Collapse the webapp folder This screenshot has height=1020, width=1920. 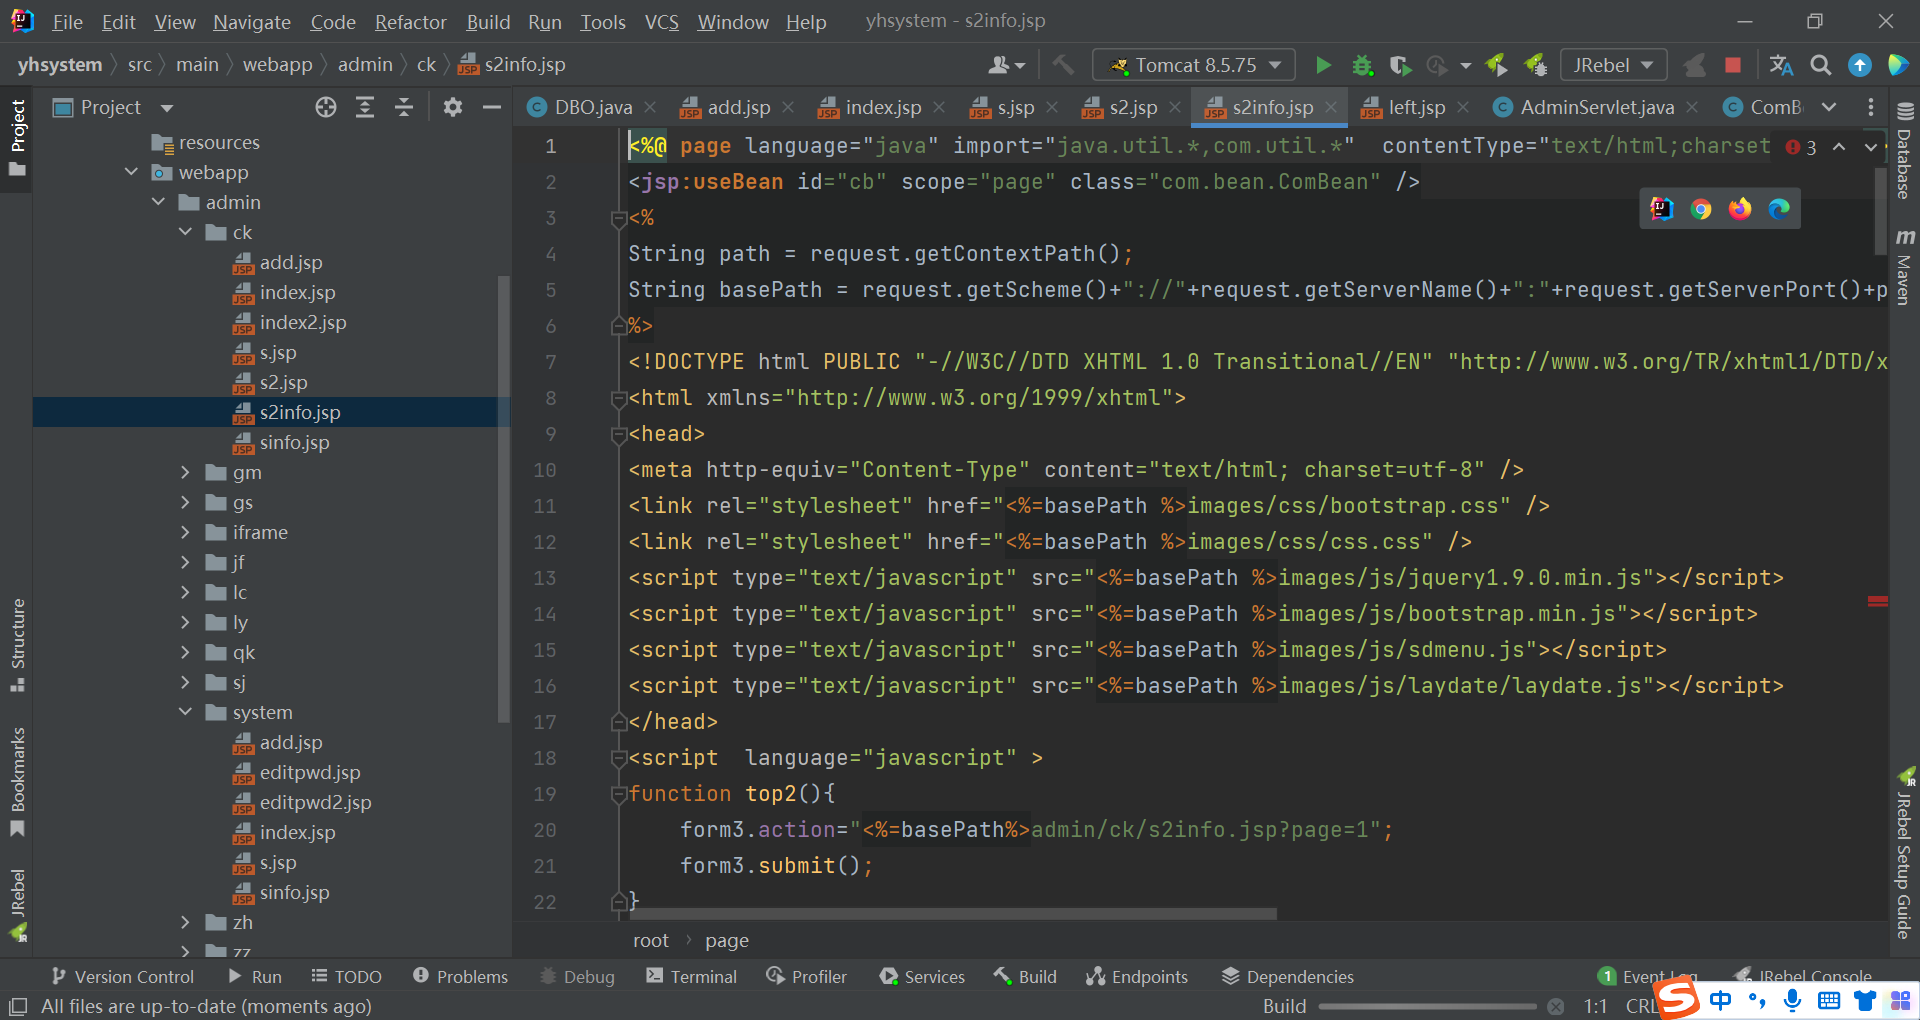point(131,172)
